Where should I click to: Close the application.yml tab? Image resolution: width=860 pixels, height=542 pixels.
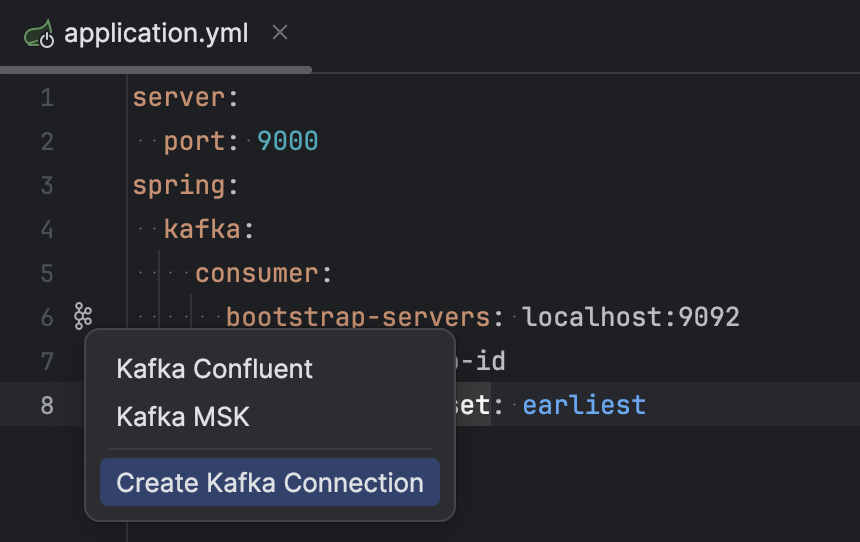tap(280, 33)
